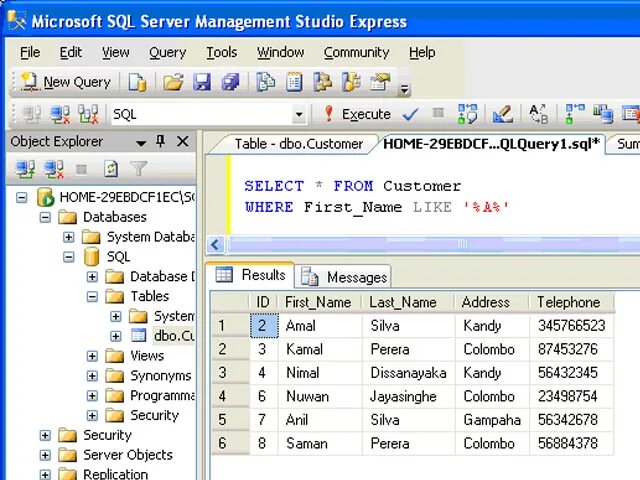Open file using the folder icon
This screenshot has height=480, width=640.
click(x=173, y=82)
